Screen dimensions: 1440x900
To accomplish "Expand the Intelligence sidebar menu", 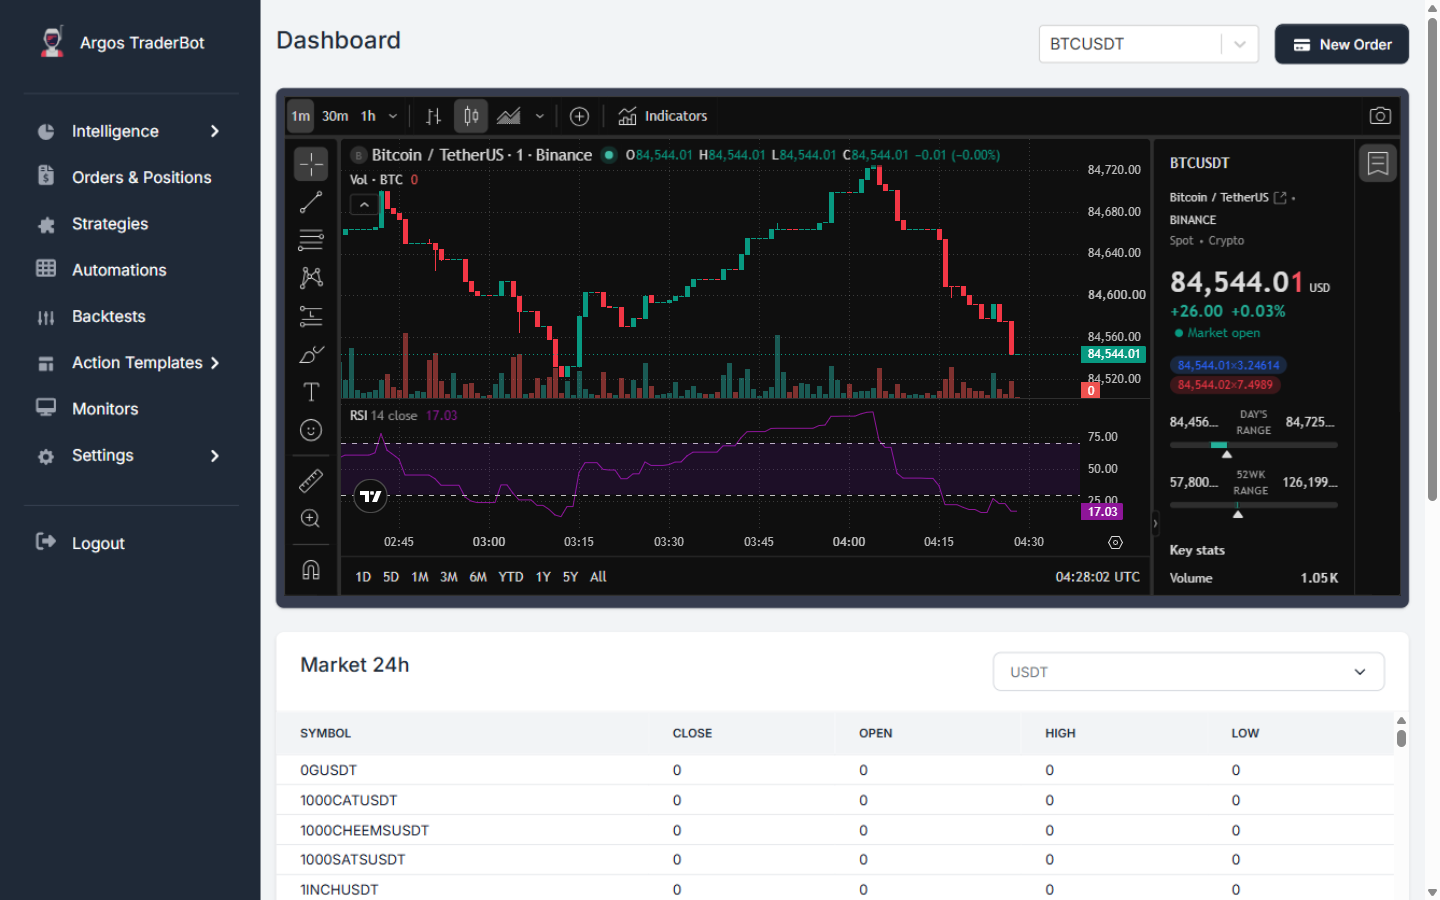I will pyautogui.click(x=131, y=131).
